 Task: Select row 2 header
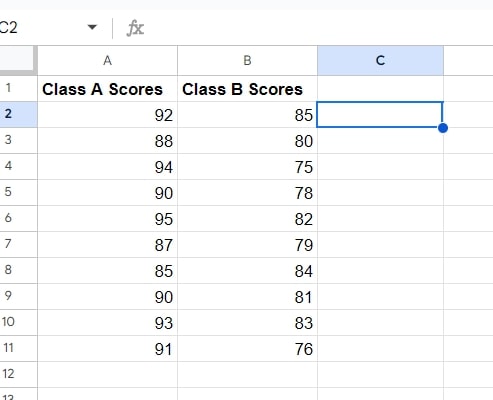pyautogui.click(x=18, y=114)
